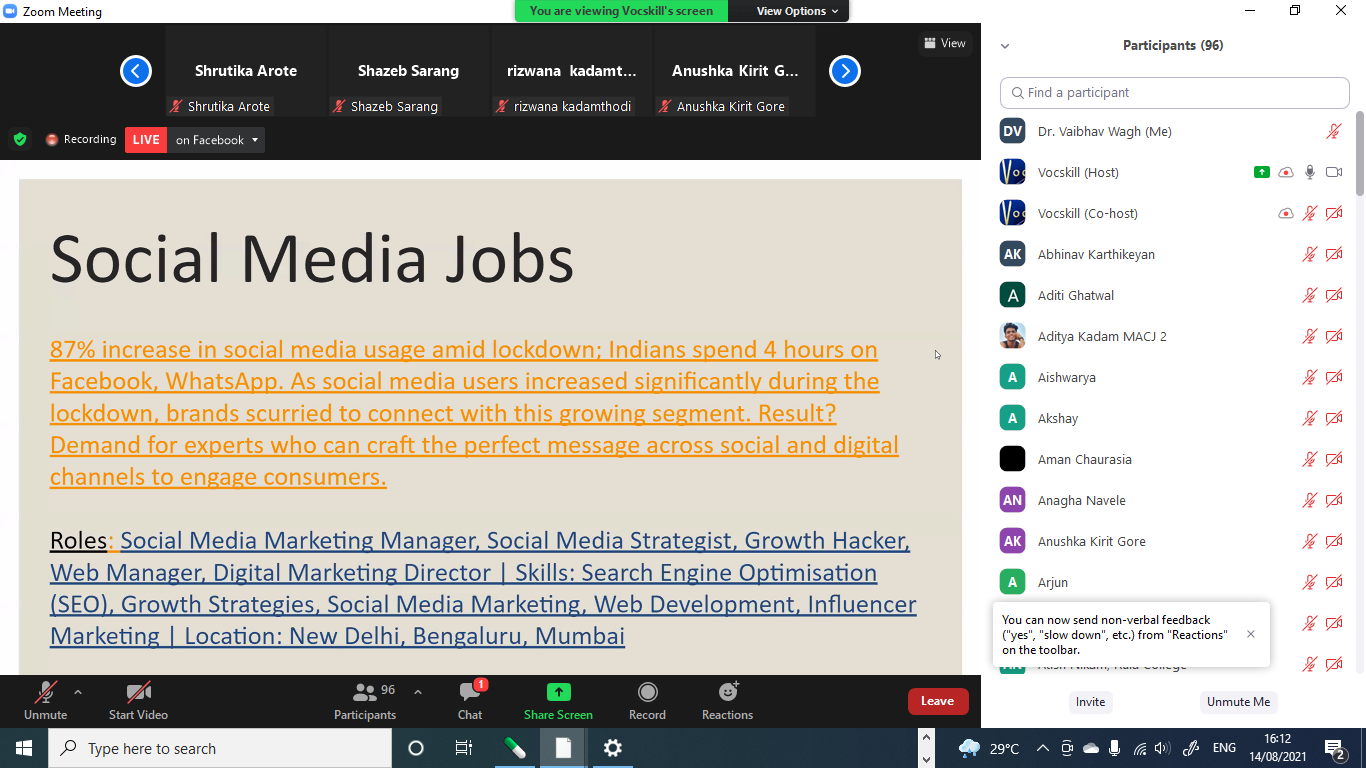Click the Unmute Me button

(x=1239, y=702)
